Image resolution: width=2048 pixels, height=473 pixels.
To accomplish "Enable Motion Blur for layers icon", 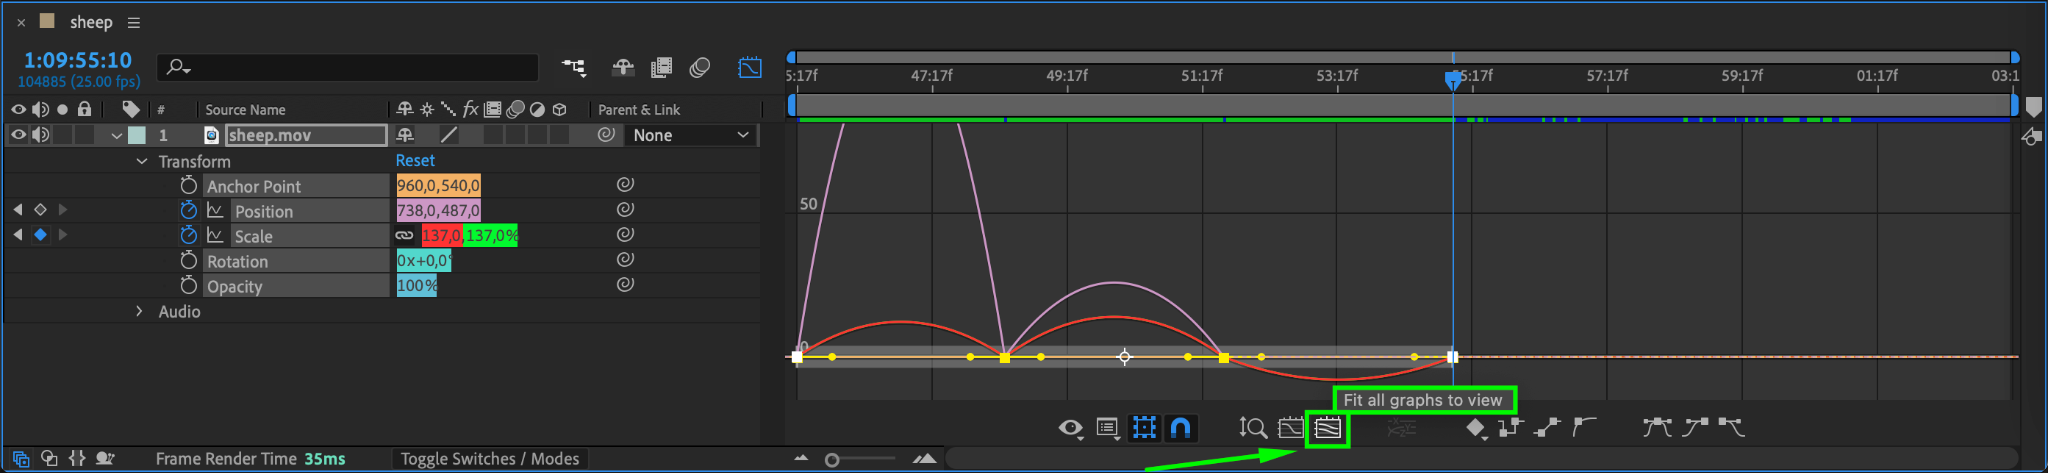I will tap(700, 67).
